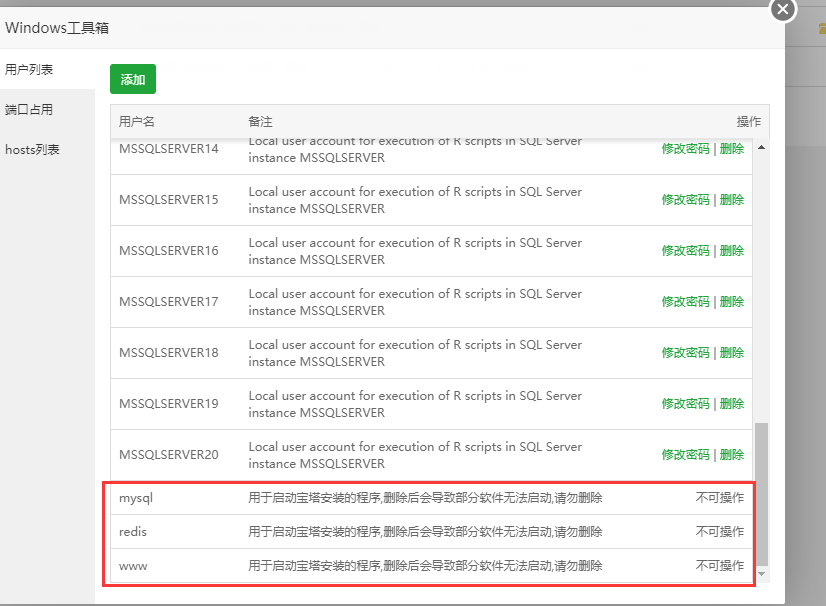Image resolution: width=826 pixels, height=606 pixels.
Task: Click the Windows工具箱 dialog title
Action: pyautogui.click(x=57, y=27)
